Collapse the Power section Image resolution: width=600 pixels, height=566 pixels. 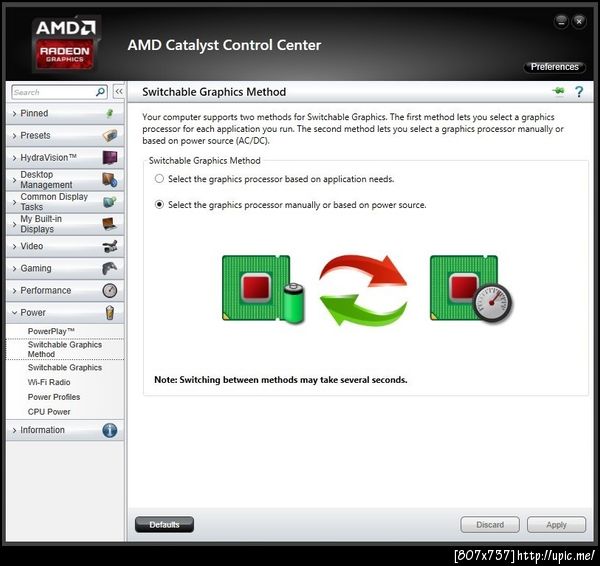click(x=65, y=313)
